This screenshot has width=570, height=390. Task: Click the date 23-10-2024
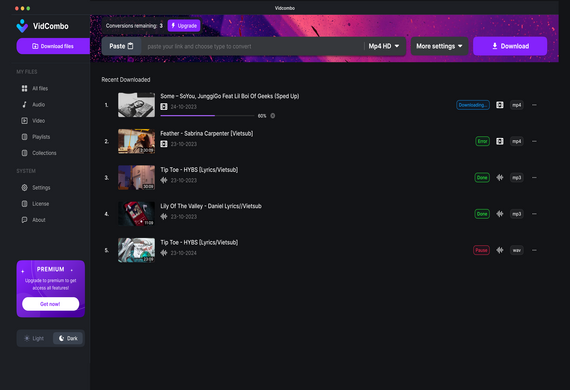(x=184, y=253)
